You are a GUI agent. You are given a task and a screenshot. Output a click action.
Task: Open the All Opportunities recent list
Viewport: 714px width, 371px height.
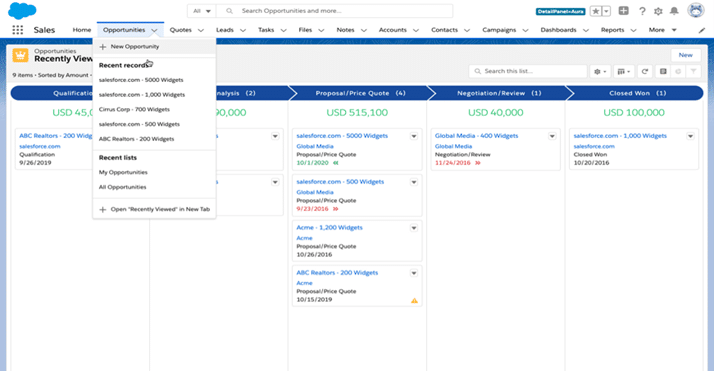click(x=122, y=187)
